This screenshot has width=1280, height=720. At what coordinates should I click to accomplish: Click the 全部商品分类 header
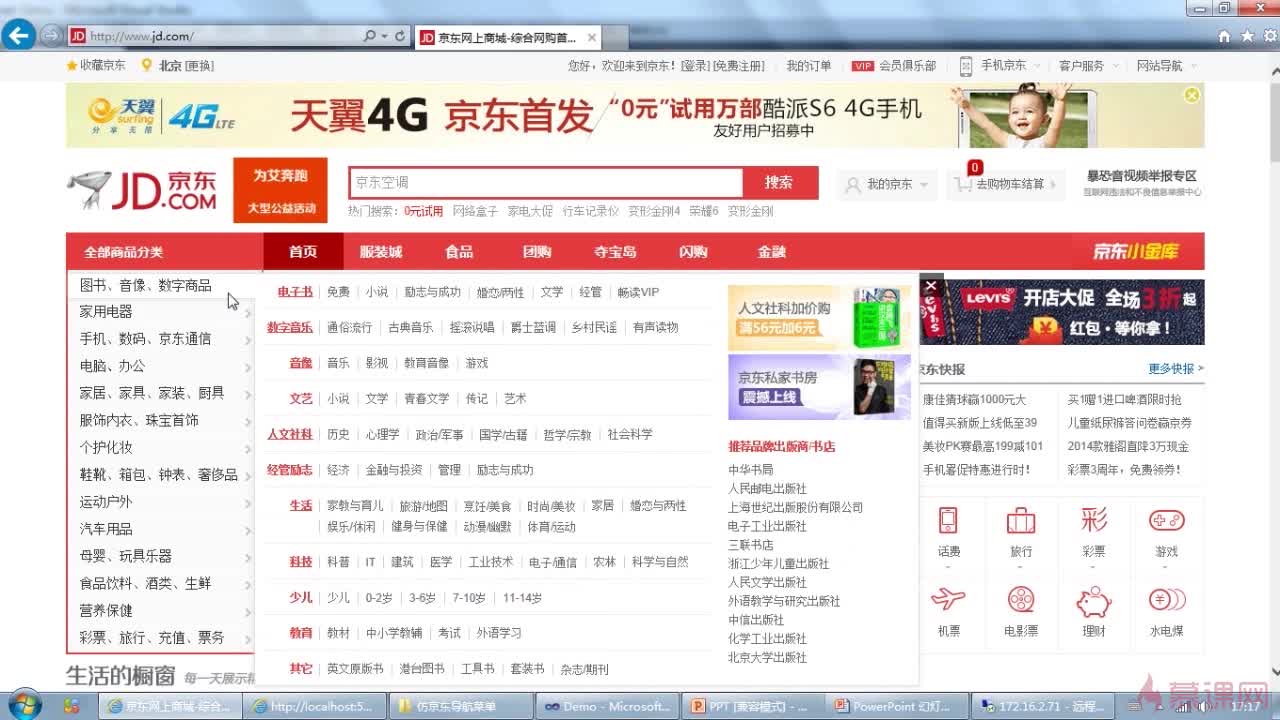click(123, 252)
